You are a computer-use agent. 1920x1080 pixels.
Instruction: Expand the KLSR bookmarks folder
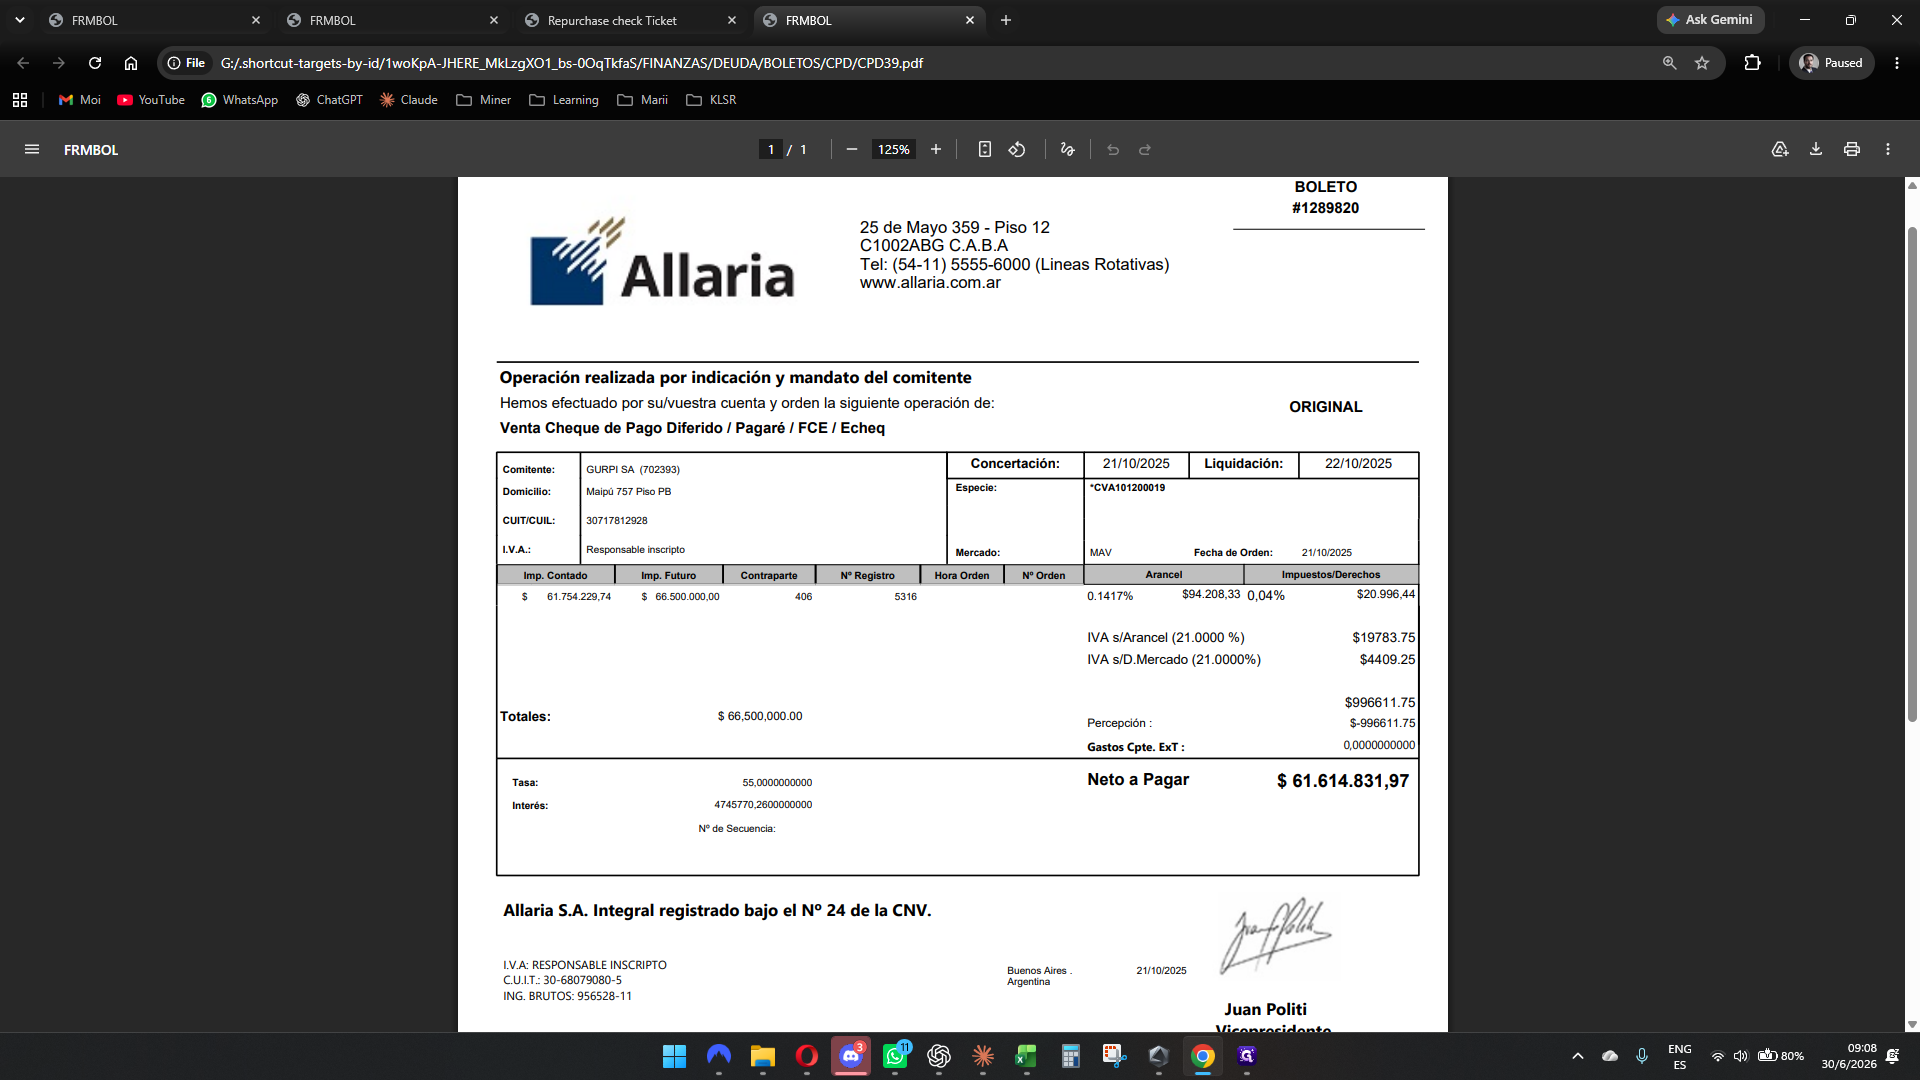tap(711, 100)
